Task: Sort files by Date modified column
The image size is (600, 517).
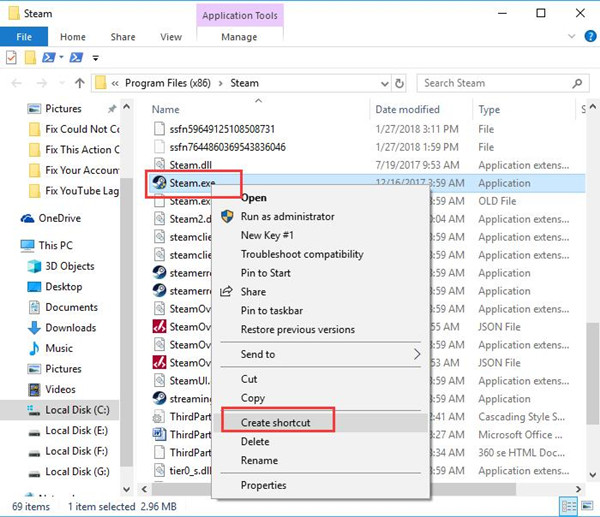Action: tap(407, 109)
